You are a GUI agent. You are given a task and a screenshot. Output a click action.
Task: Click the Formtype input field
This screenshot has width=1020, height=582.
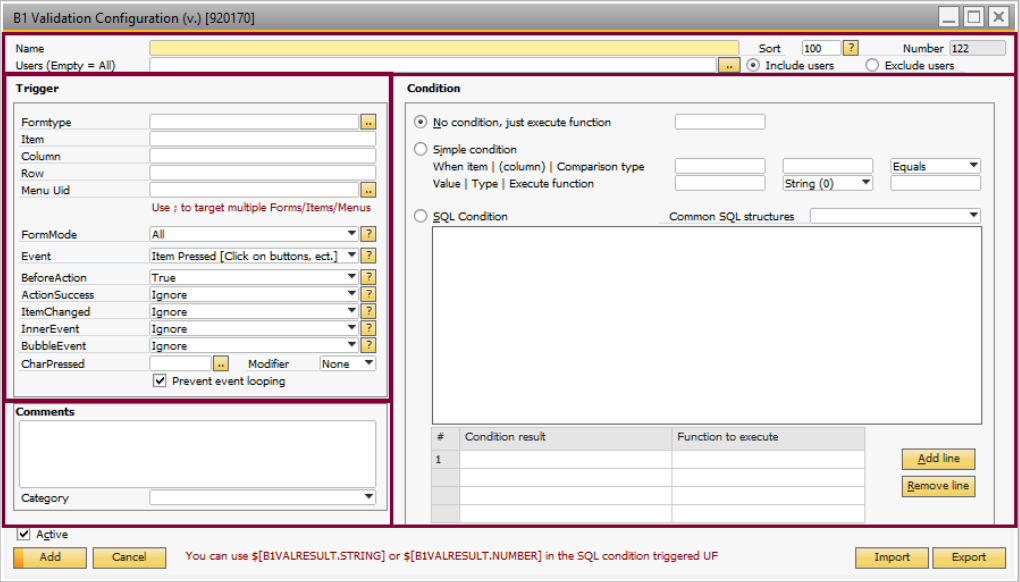[254, 122]
